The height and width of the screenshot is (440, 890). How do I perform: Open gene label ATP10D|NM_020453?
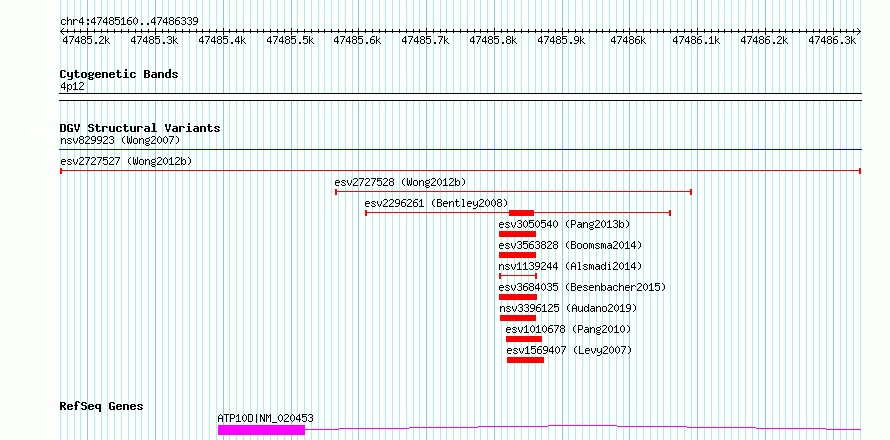click(265, 418)
